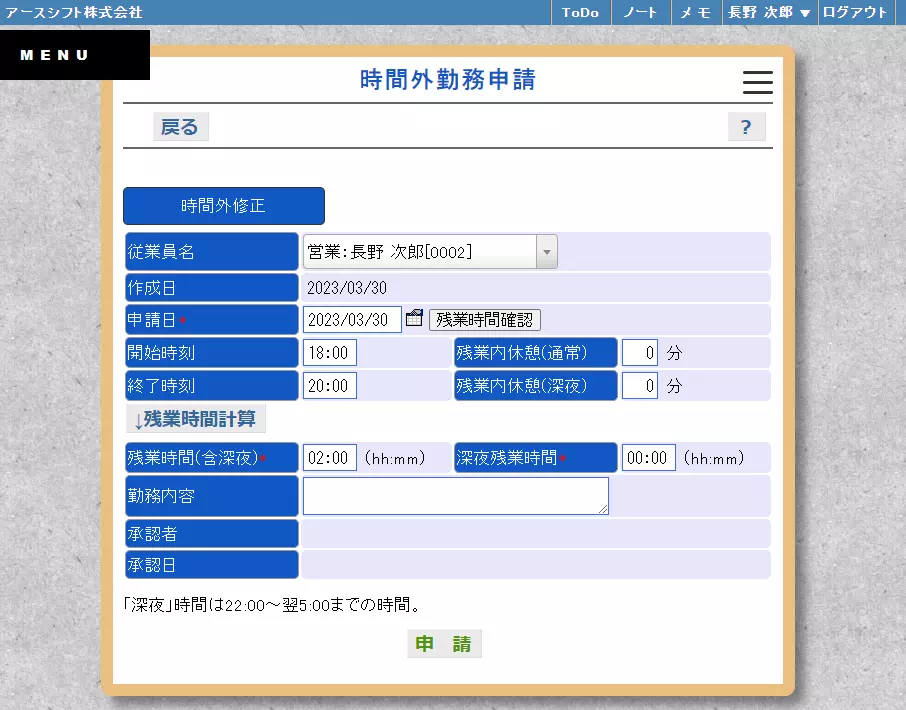
Task: Expand the employee dropdown showing 営業:長野 次郎[0002]
Action: [546, 251]
